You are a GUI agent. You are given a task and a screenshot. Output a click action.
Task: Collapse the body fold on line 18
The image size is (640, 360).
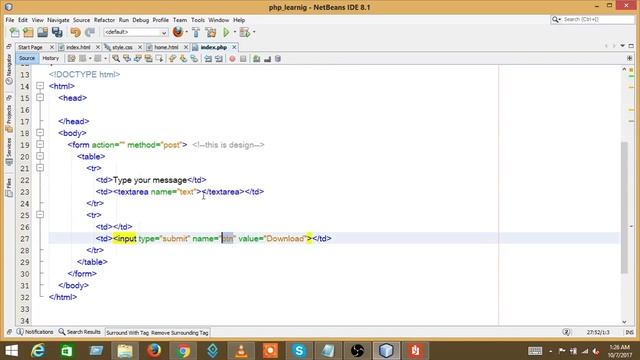click(x=40, y=133)
